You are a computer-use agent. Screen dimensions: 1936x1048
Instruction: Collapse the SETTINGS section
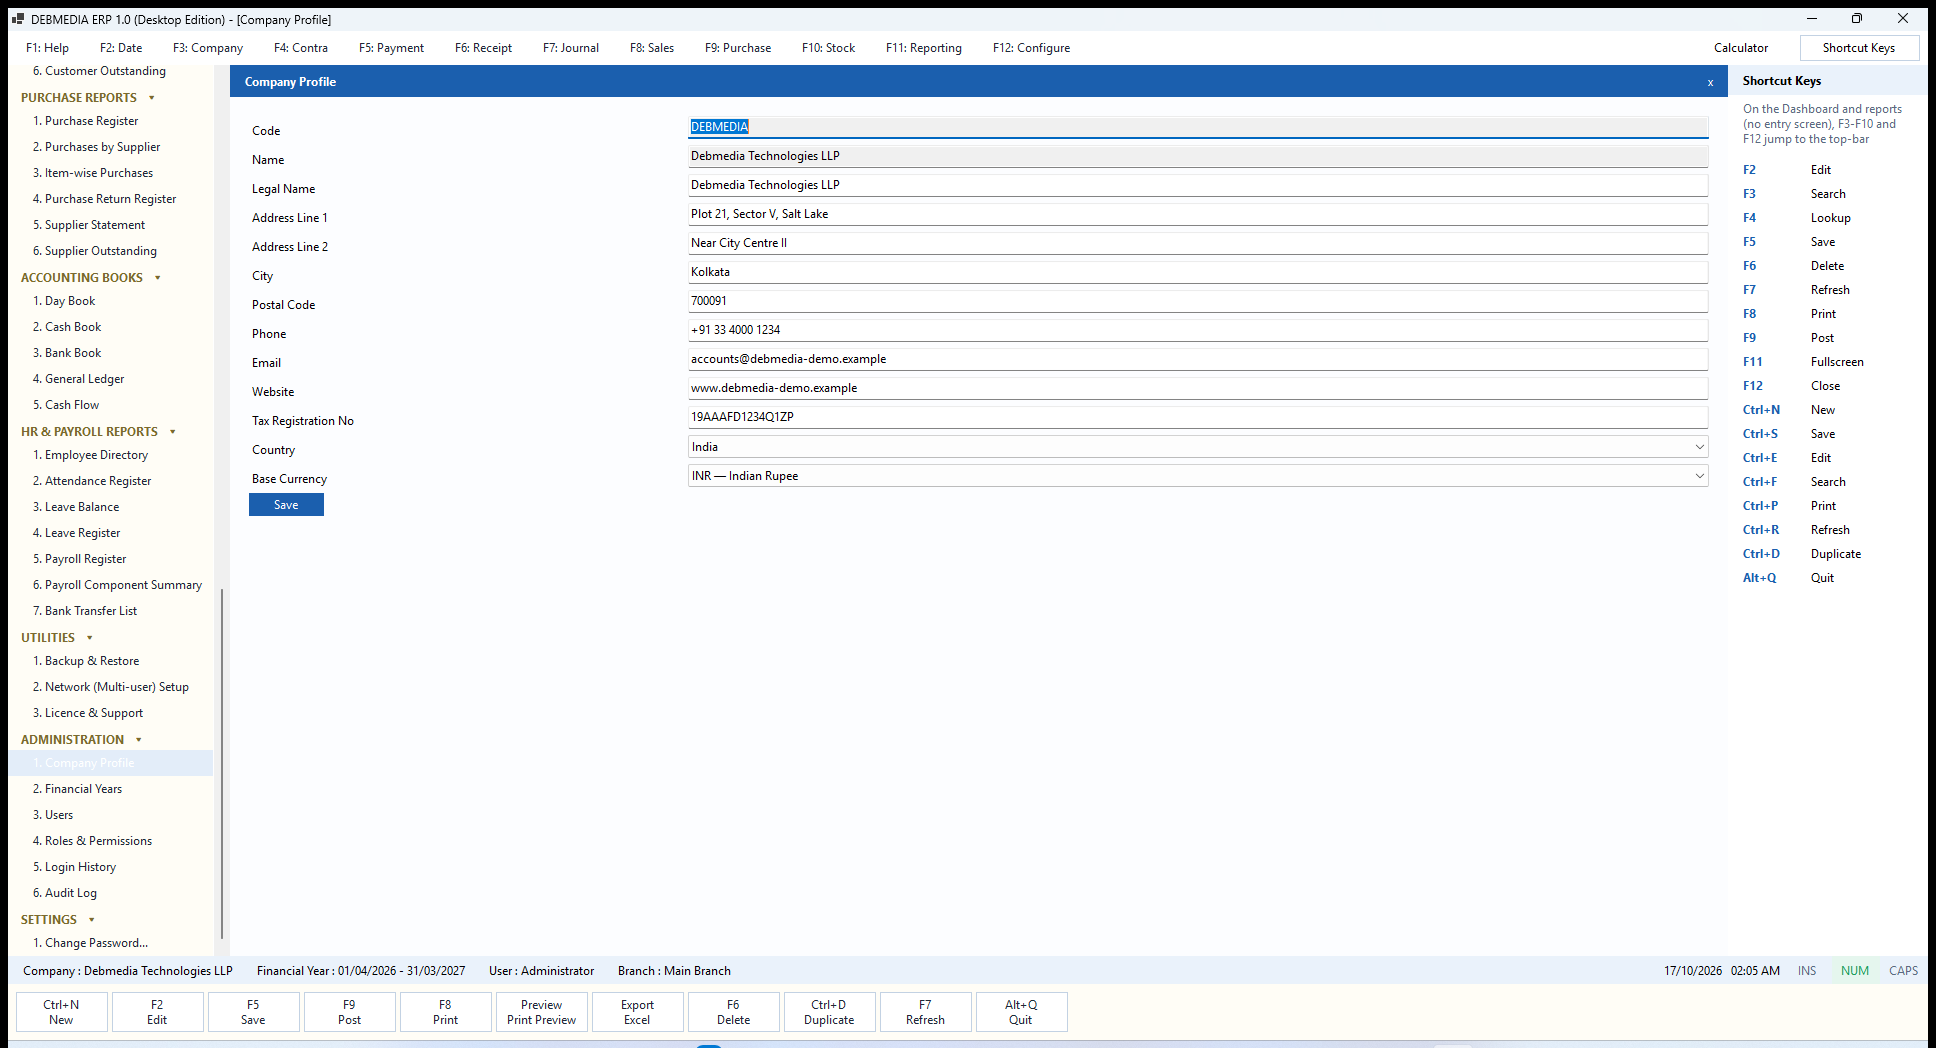91,920
